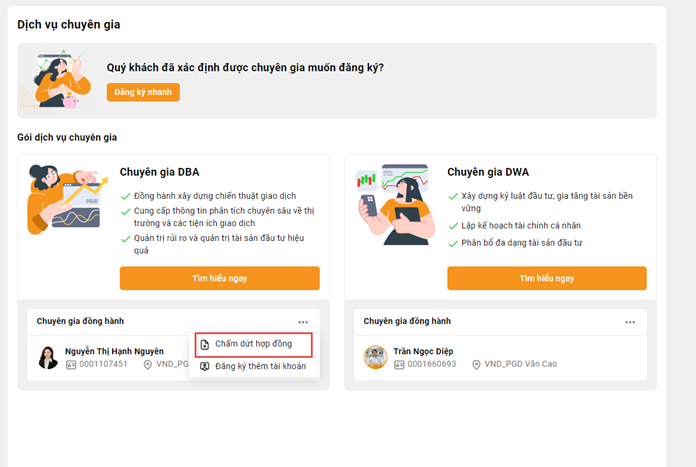This screenshot has height=467, width=696.
Task: Open three-dot menu in DWA expert card
Action: click(x=630, y=322)
